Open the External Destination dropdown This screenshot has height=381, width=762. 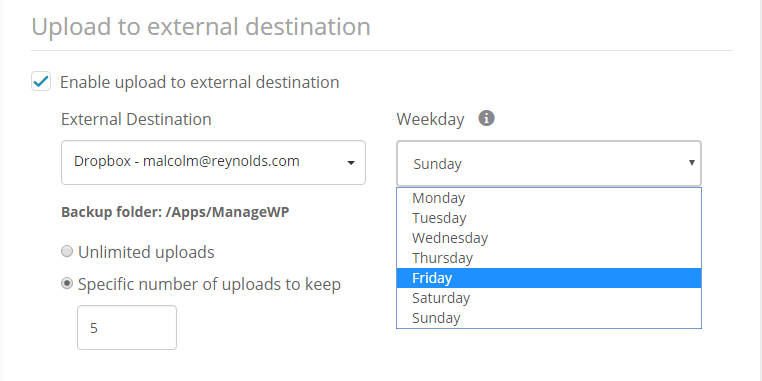[213, 162]
